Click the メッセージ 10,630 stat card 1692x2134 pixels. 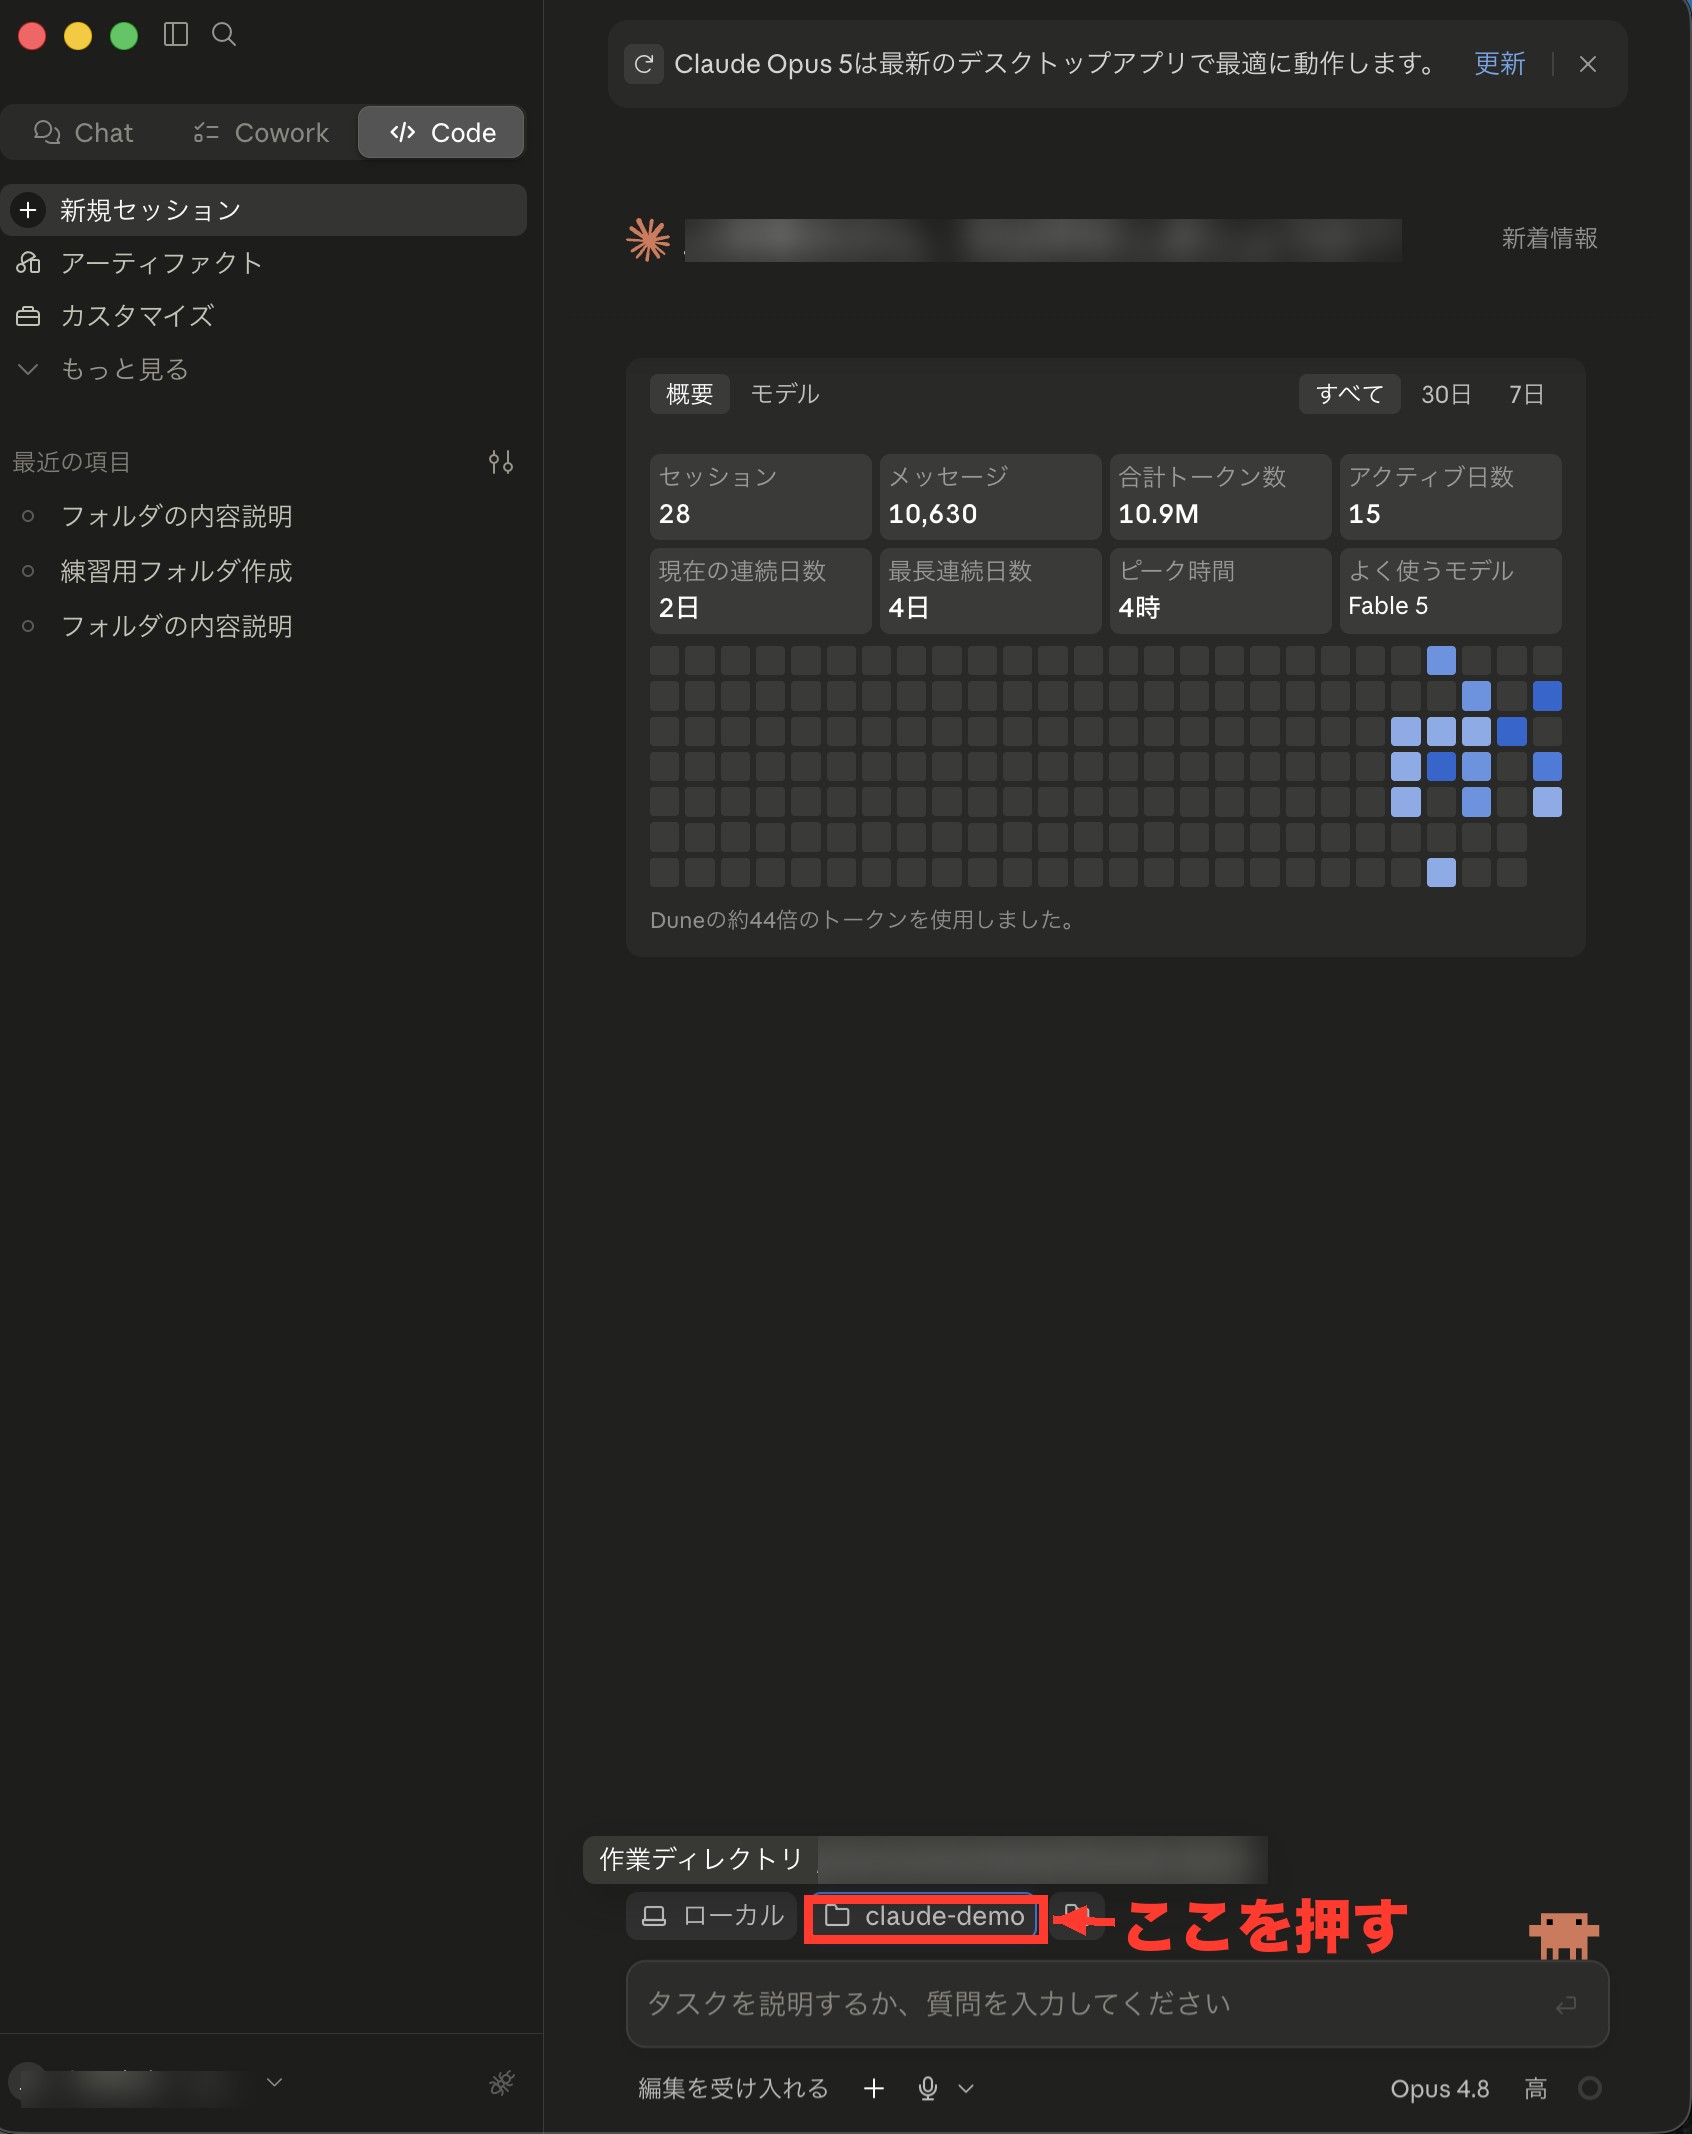[x=990, y=497]
